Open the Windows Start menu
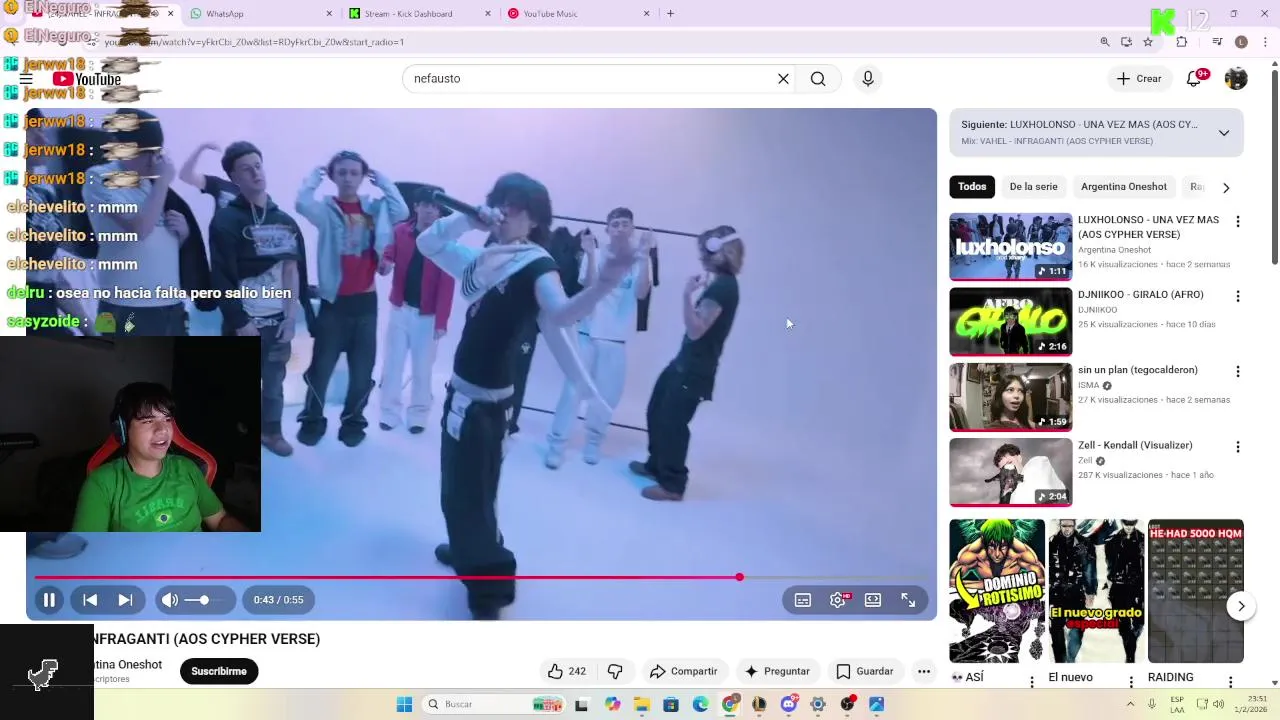 tap(404, 704)
